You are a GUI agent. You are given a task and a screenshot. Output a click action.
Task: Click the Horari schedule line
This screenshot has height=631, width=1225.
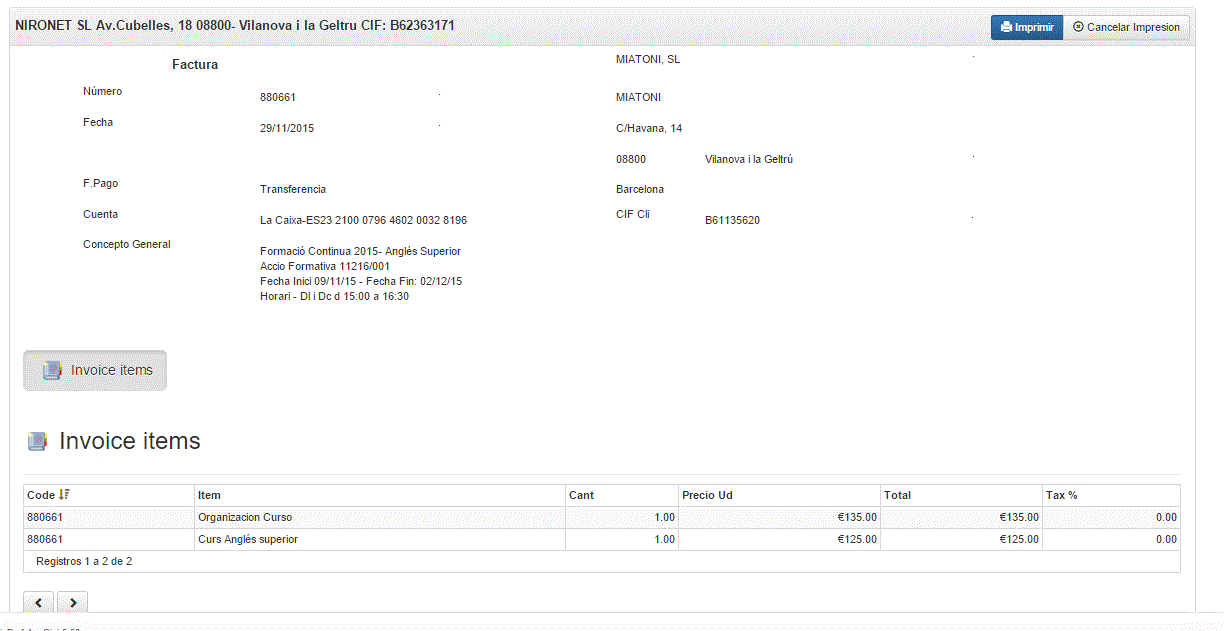pyautogui.click(x=334, y=297)
